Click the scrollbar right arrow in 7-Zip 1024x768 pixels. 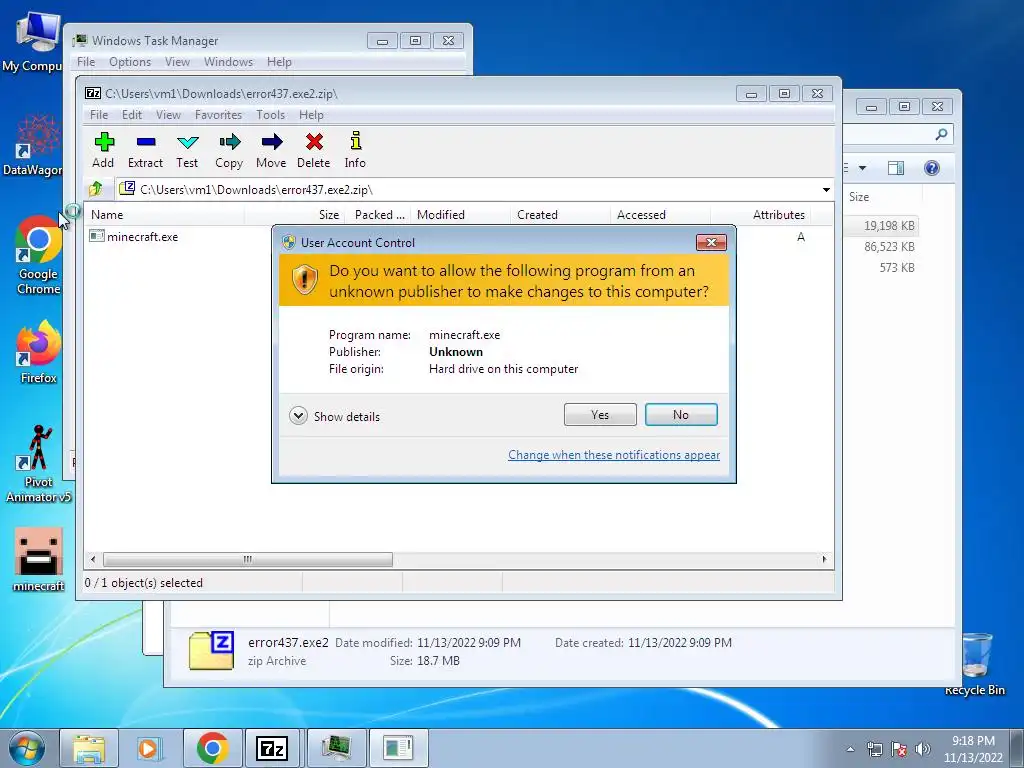(824, 560)
